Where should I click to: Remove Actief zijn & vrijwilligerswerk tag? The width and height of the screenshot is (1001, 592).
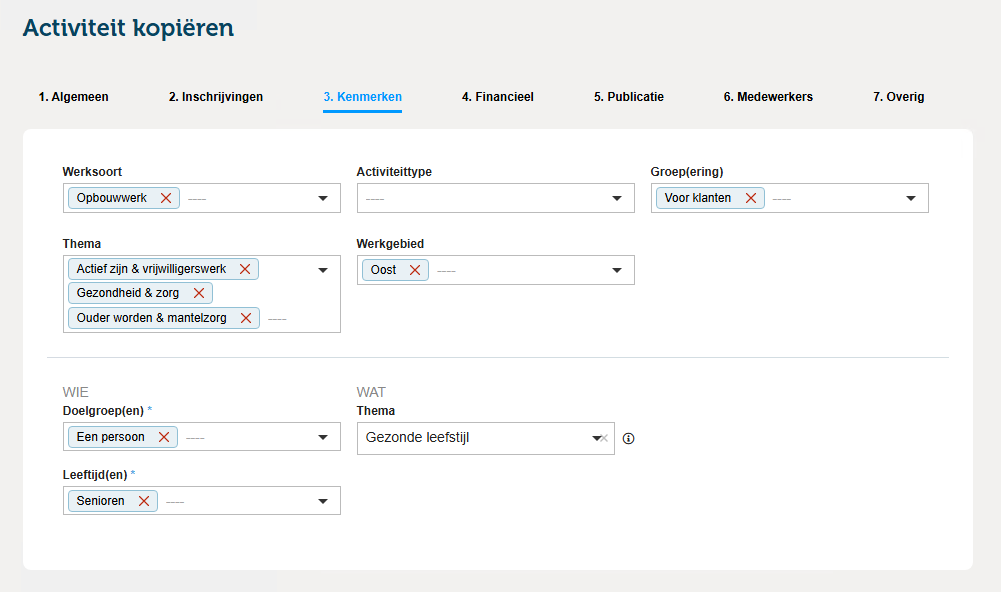tap(244, 269)
